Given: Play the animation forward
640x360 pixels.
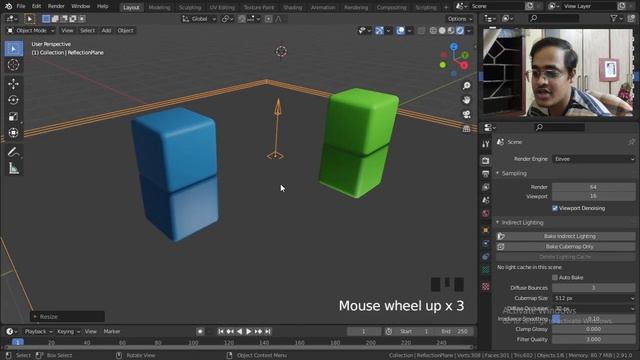Looking at the screenshot, I should (x=249, y=331).
